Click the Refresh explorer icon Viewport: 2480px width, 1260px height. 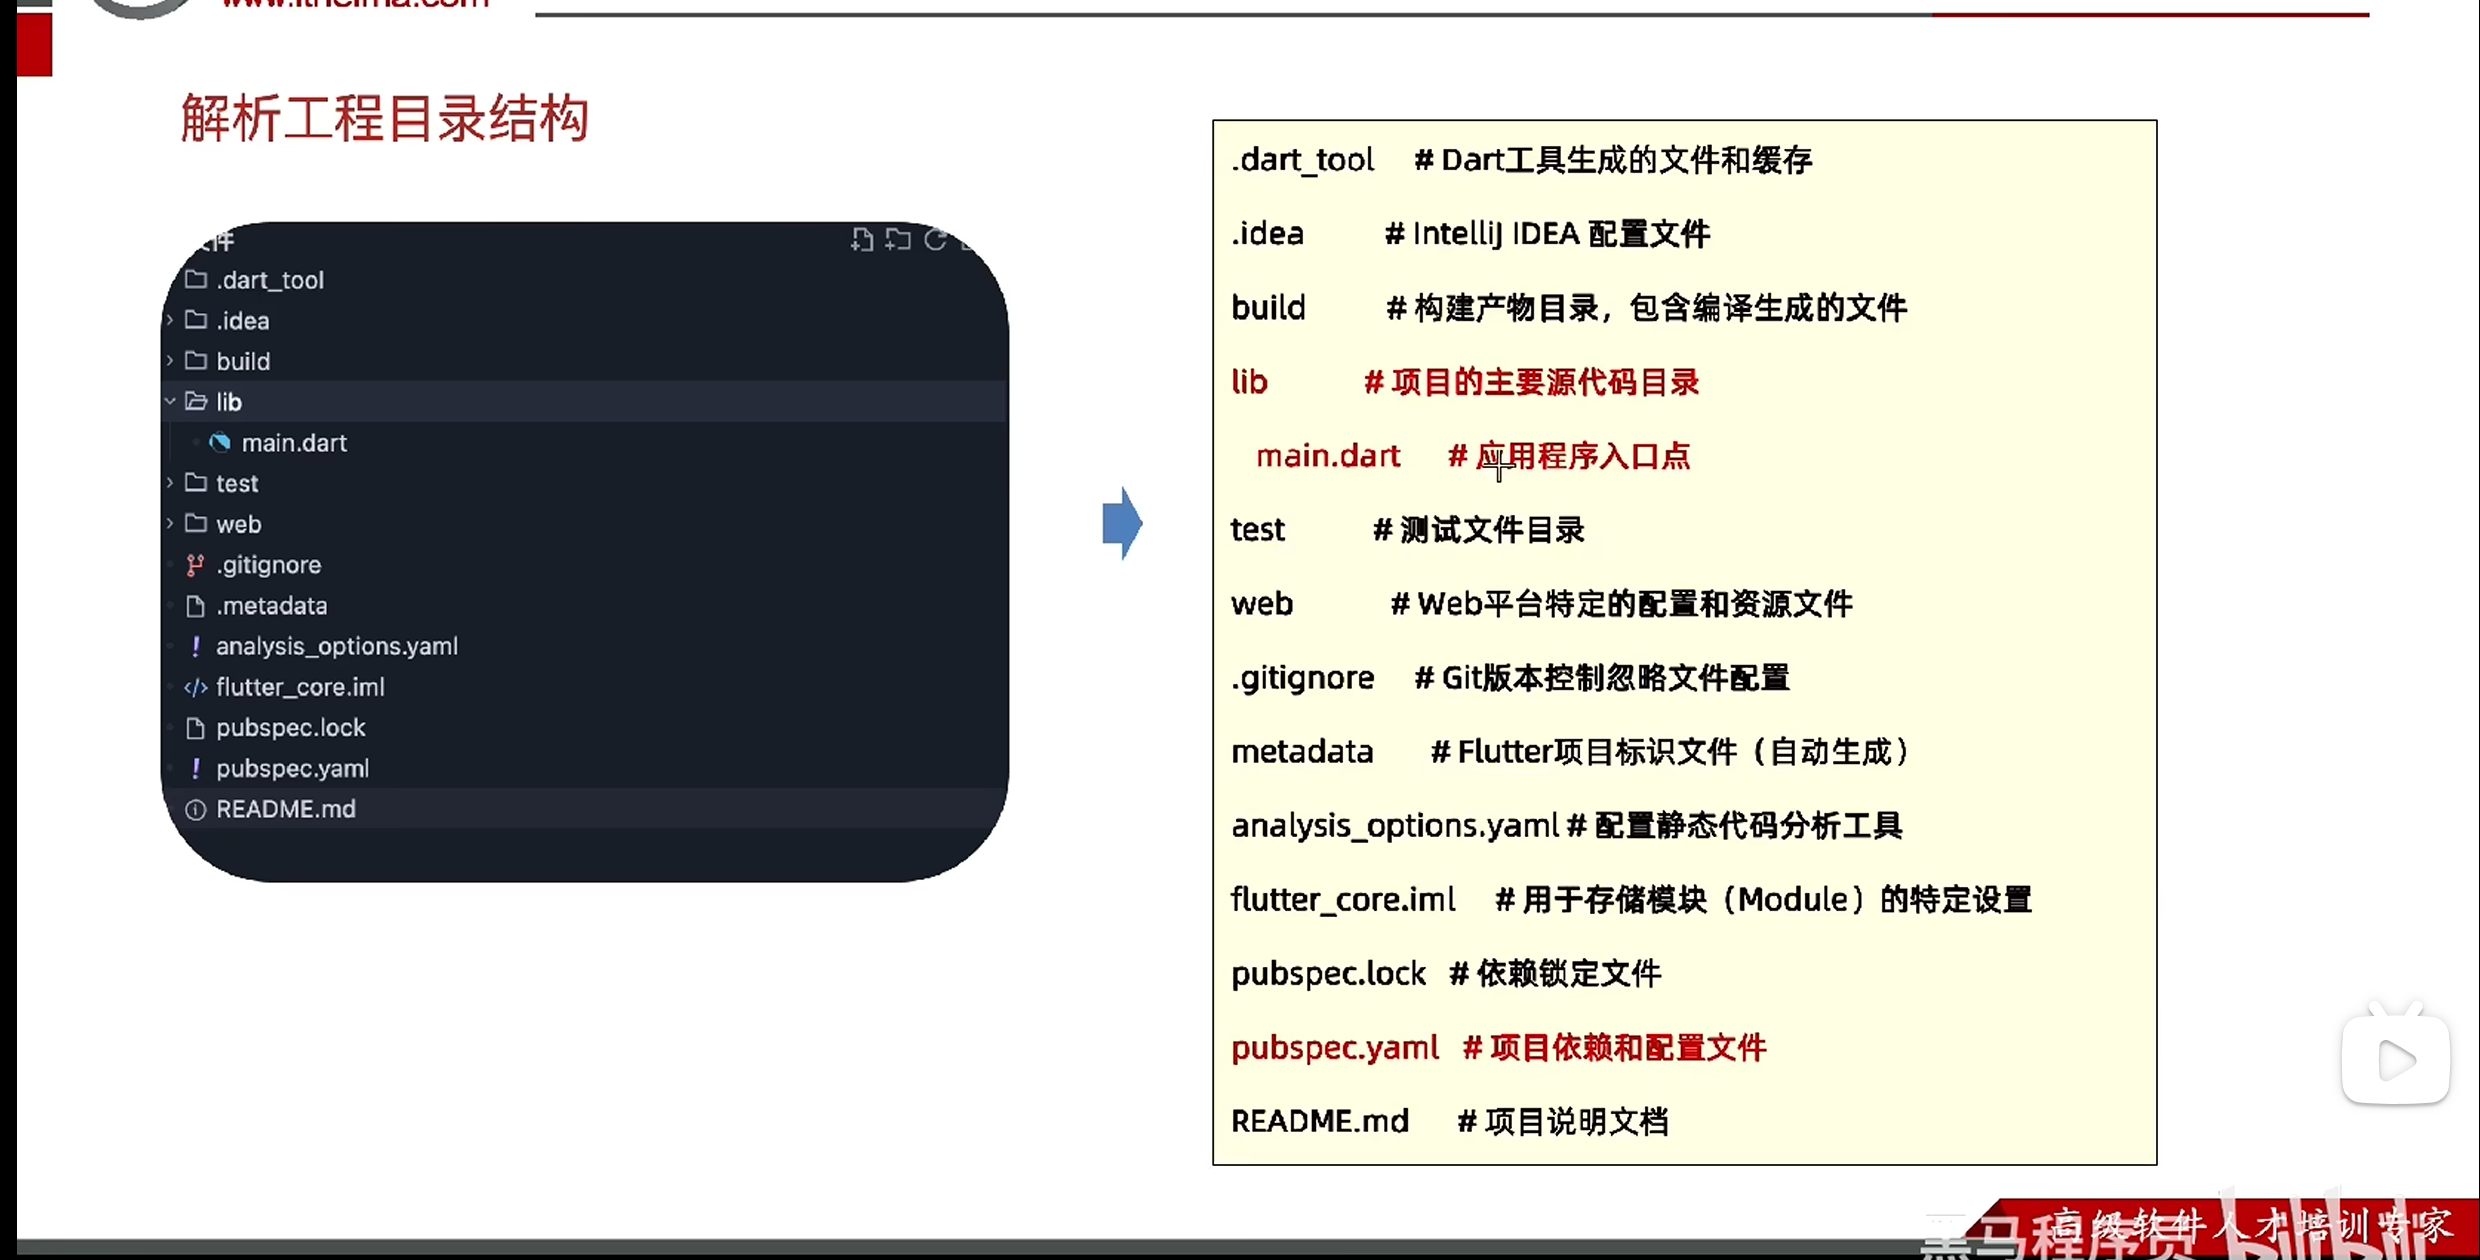click(x=935, y=240)
